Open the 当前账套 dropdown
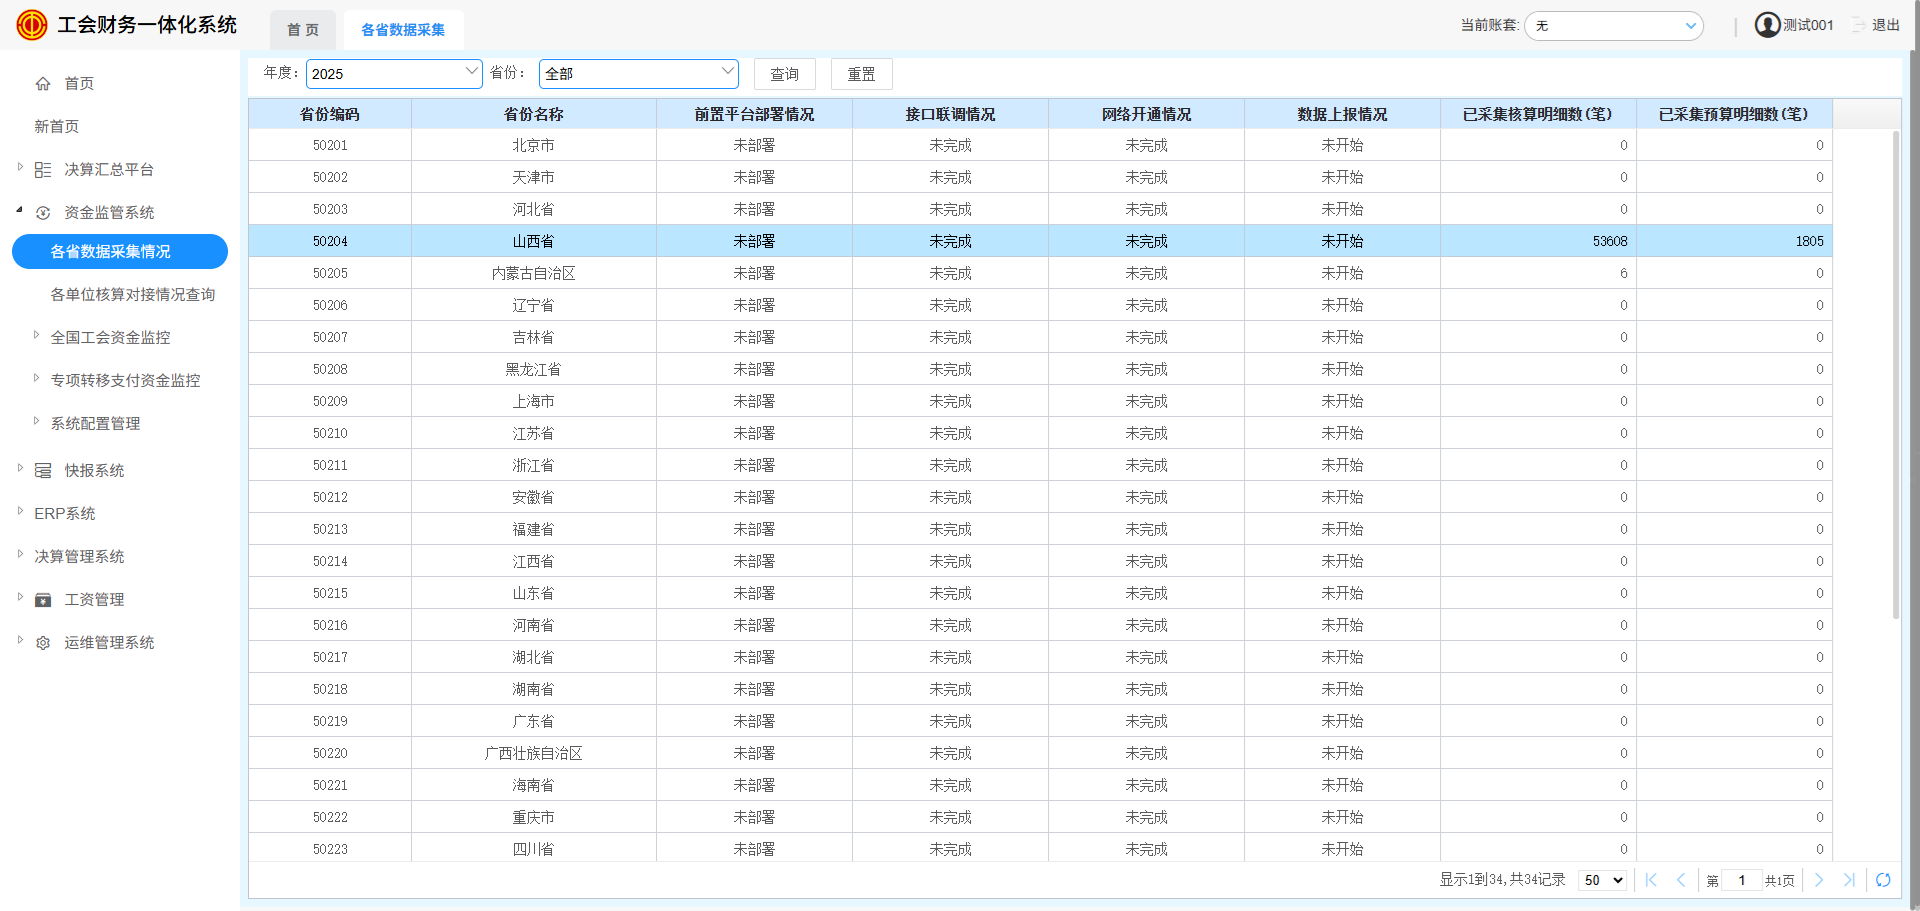This screenshot has height=911, width=1920. 1614,26
